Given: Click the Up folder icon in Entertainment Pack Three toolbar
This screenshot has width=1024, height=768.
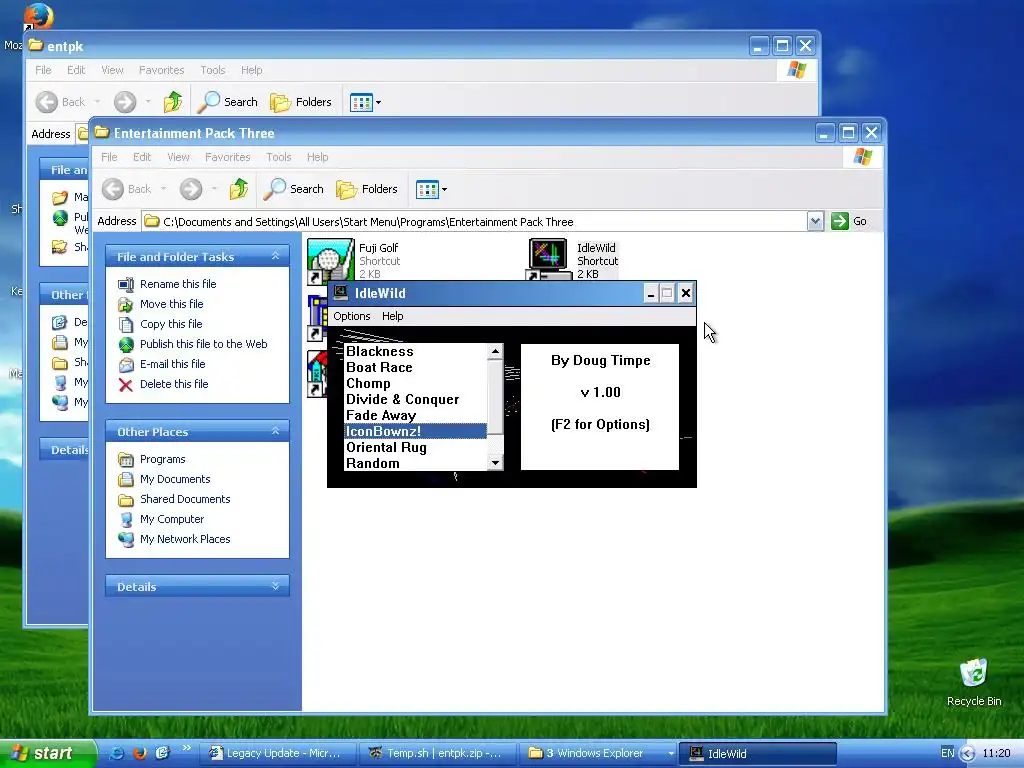Looking at the screenshot, I should tap(239, 189).
